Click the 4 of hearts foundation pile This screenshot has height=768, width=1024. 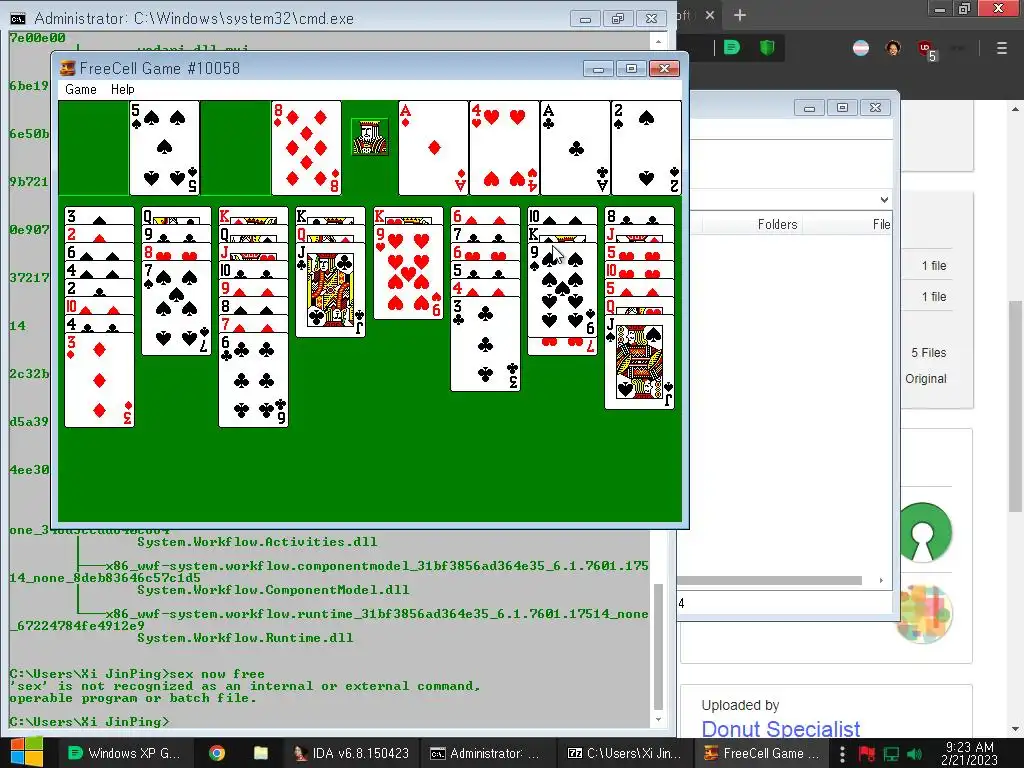tap(504, 148)
